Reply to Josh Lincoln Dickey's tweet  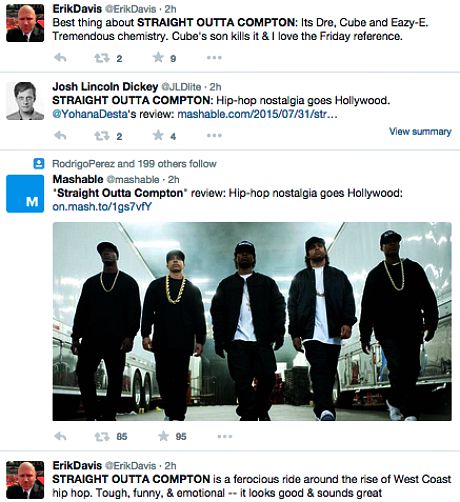pyautogui.click(x=60, y=136)
